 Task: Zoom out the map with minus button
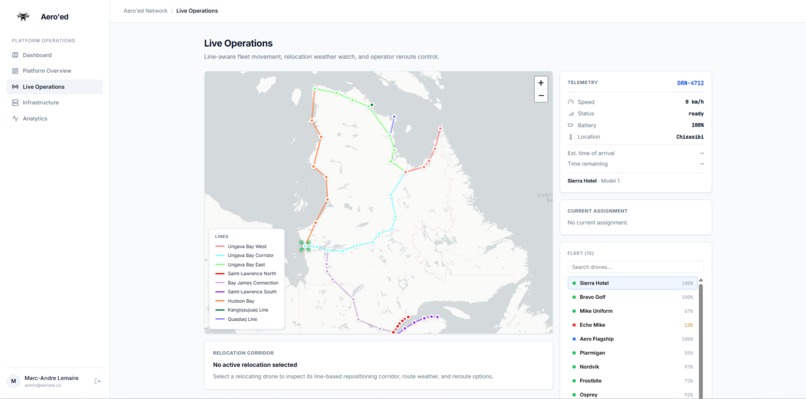(541, 96)
